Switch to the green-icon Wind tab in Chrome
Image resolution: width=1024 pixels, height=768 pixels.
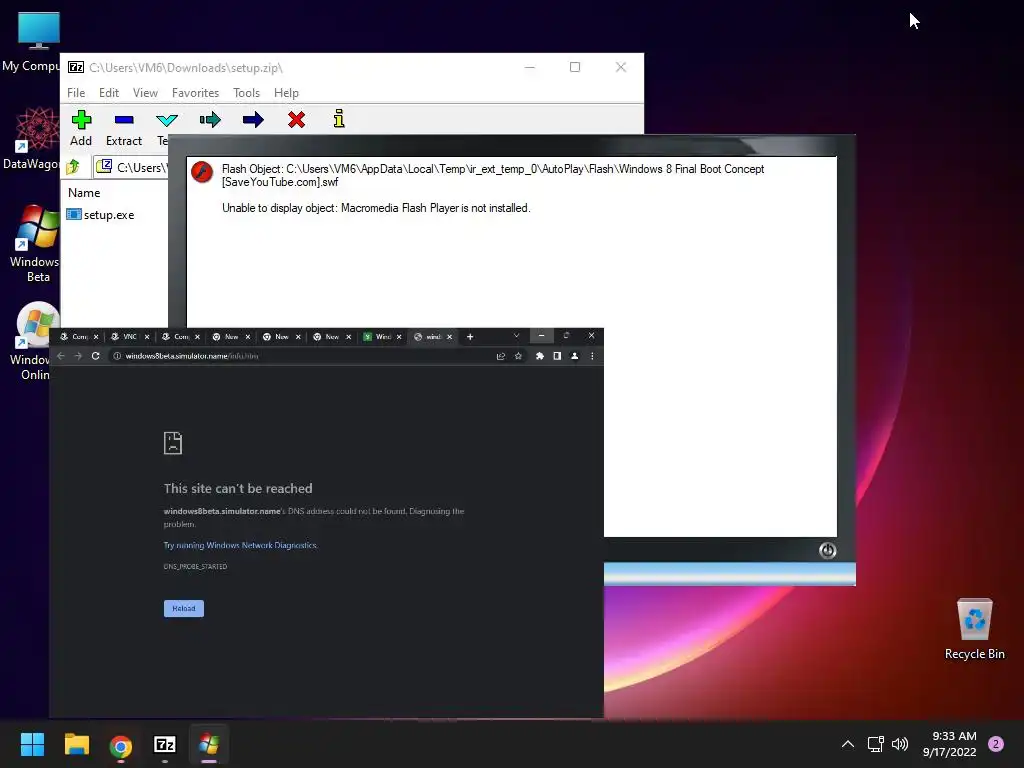[x=383, y=337]
